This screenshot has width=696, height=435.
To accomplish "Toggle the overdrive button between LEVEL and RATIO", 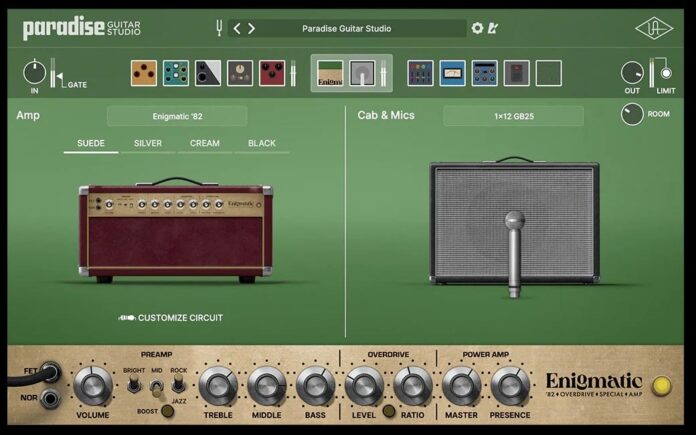I will (x=388, y=411).
